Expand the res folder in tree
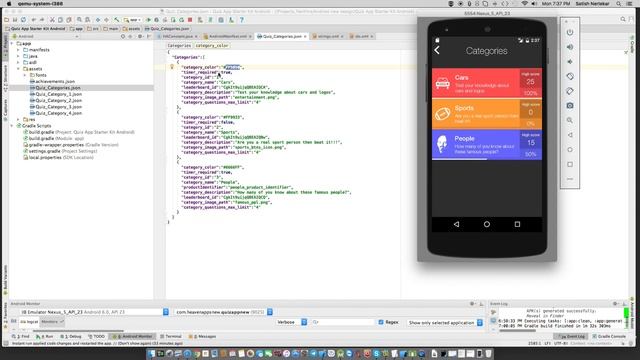The image size is (640, 360). pyautogui.click(x=18, y=120)
